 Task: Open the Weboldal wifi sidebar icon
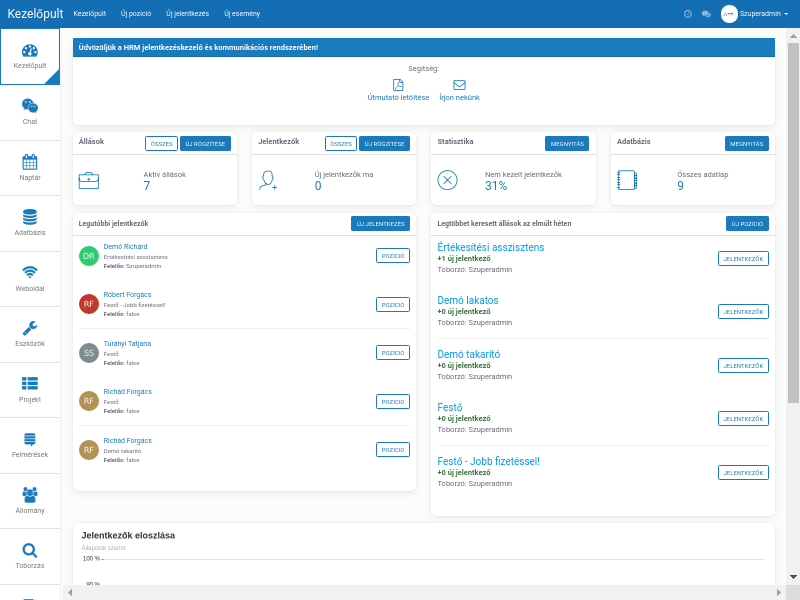(x=30, y=272)
